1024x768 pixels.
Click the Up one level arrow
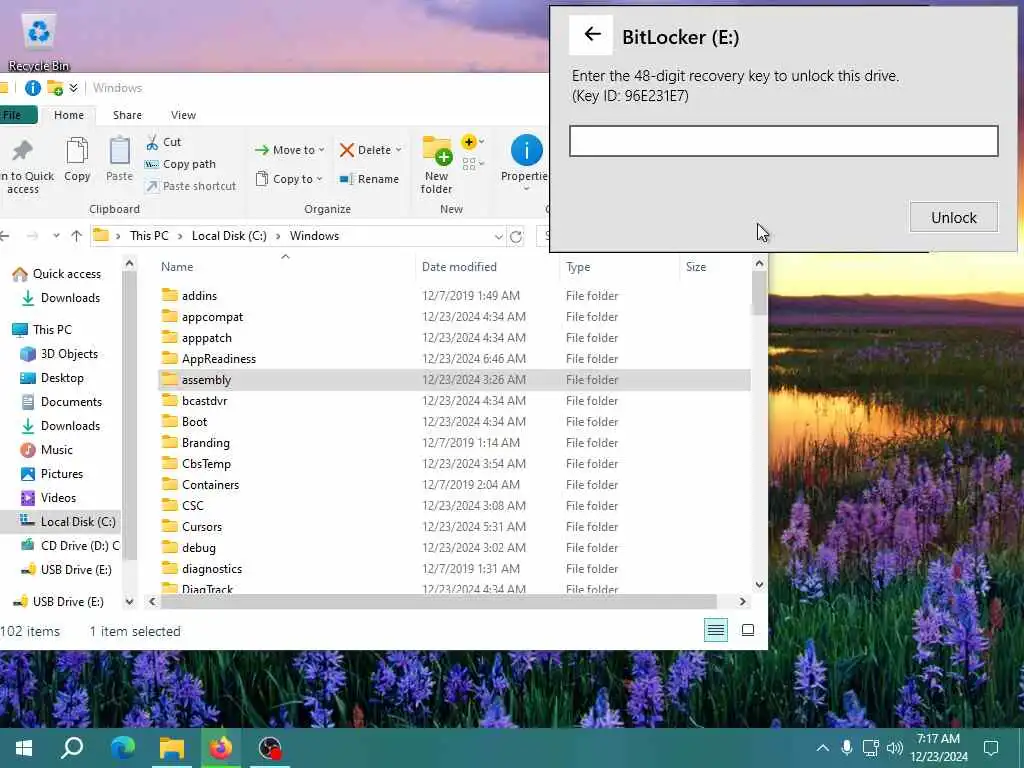point(76,236)
